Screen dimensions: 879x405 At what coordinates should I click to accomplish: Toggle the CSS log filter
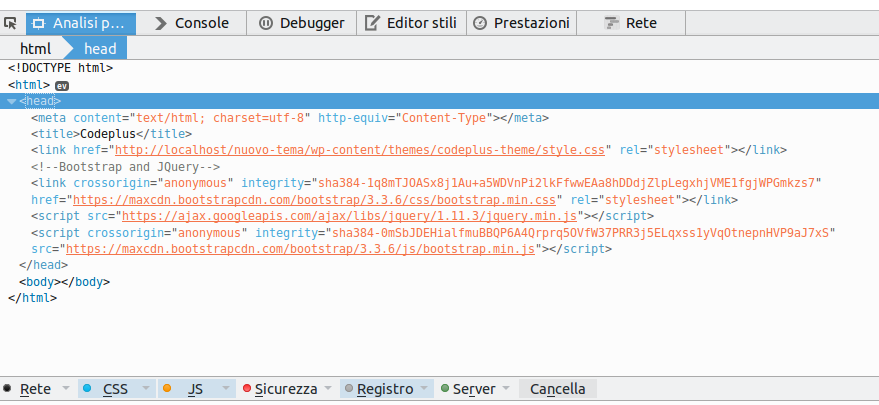pyautogui.click(x=115, y=388)
